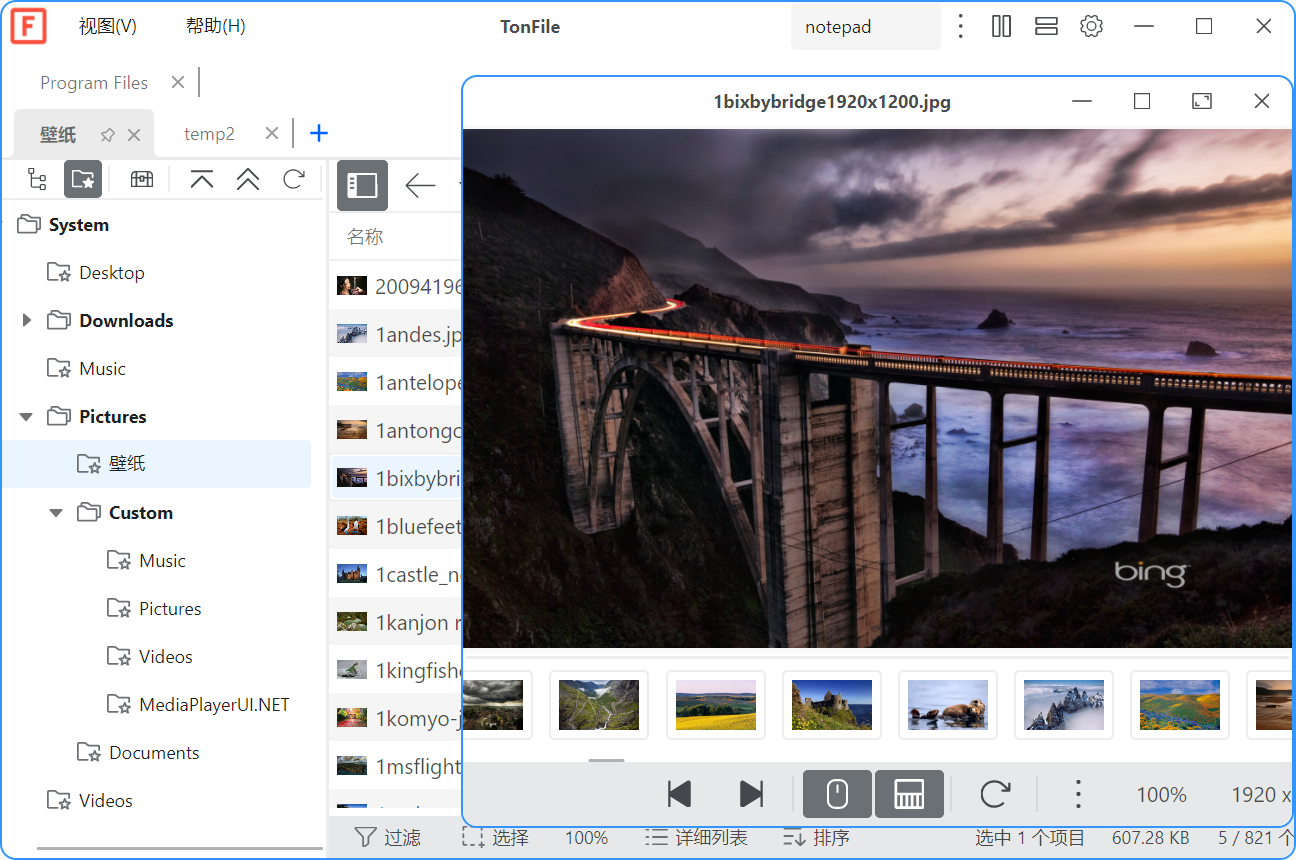The height and width of the screenshot is (860, 1296).
Task: Open the 视图(V) menu
Action: 107,26
